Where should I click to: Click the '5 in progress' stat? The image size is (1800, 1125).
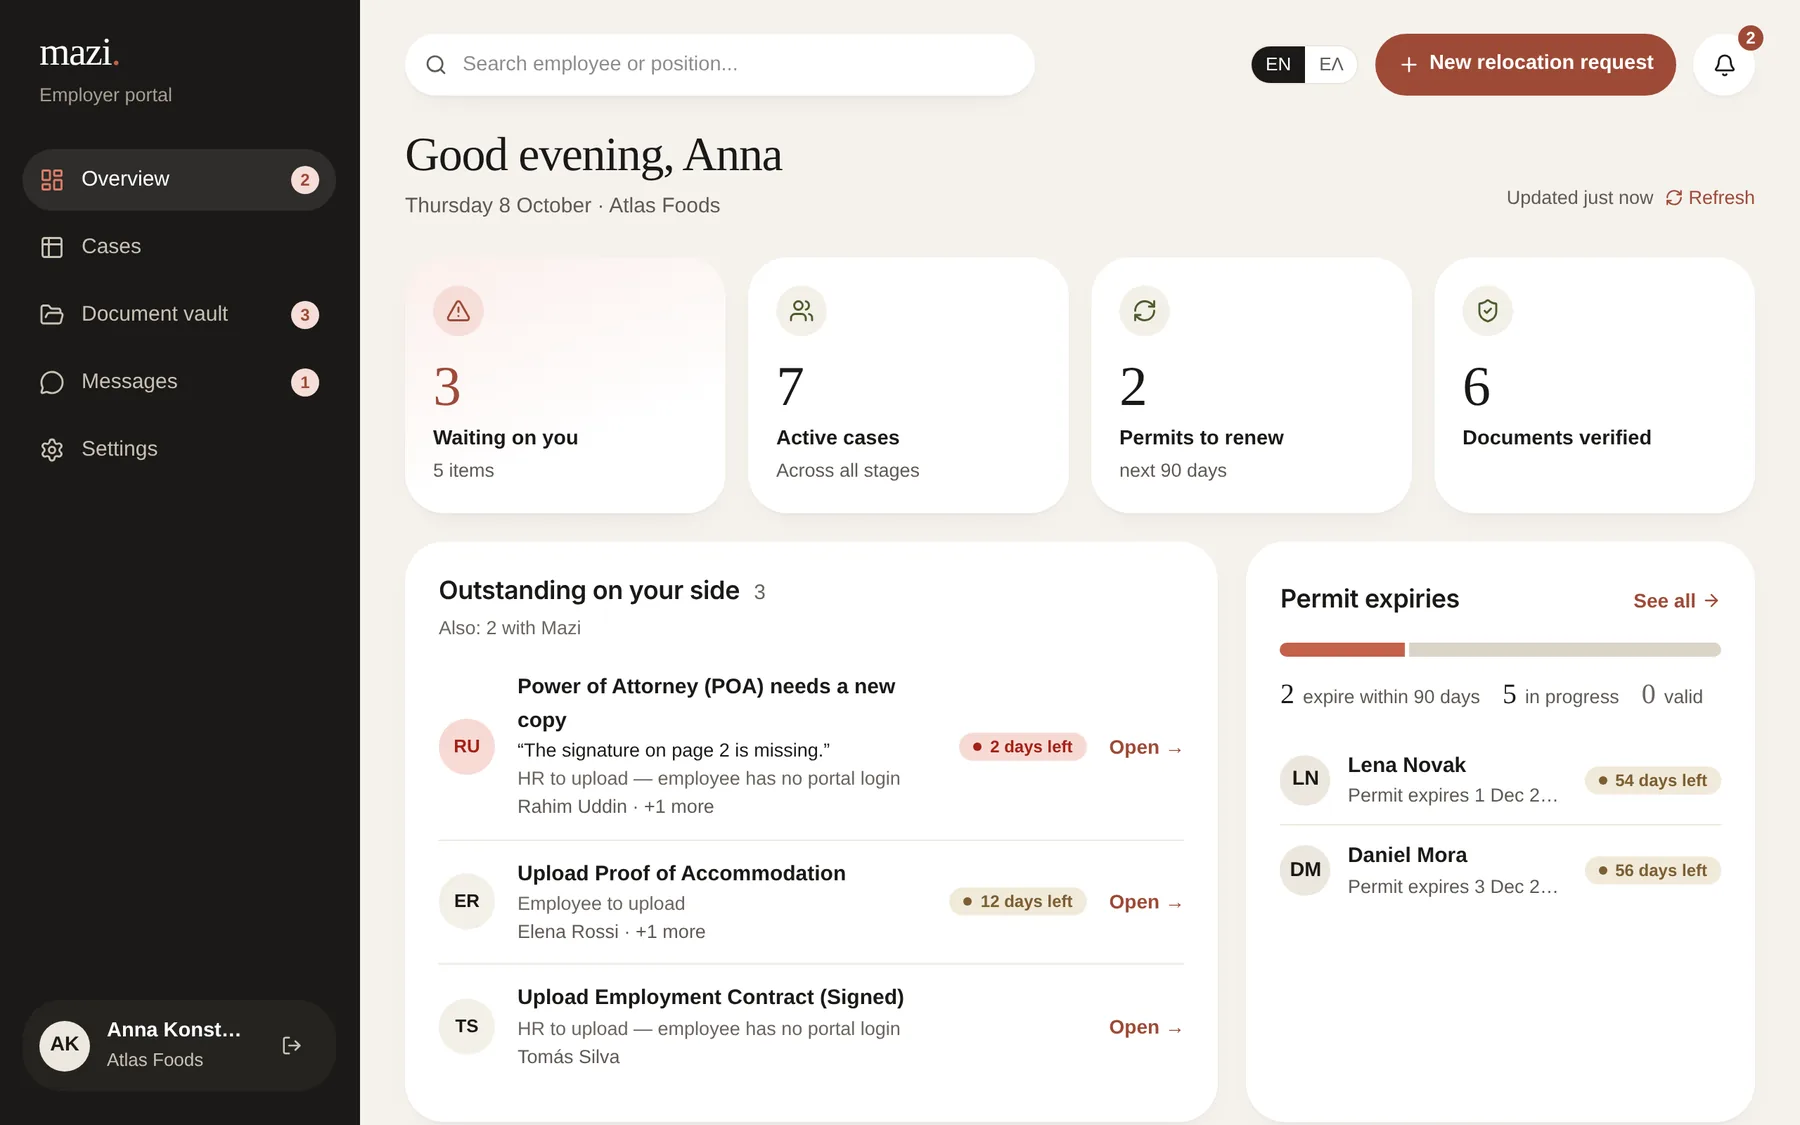pyautogui.click(x=1560, y=695)
